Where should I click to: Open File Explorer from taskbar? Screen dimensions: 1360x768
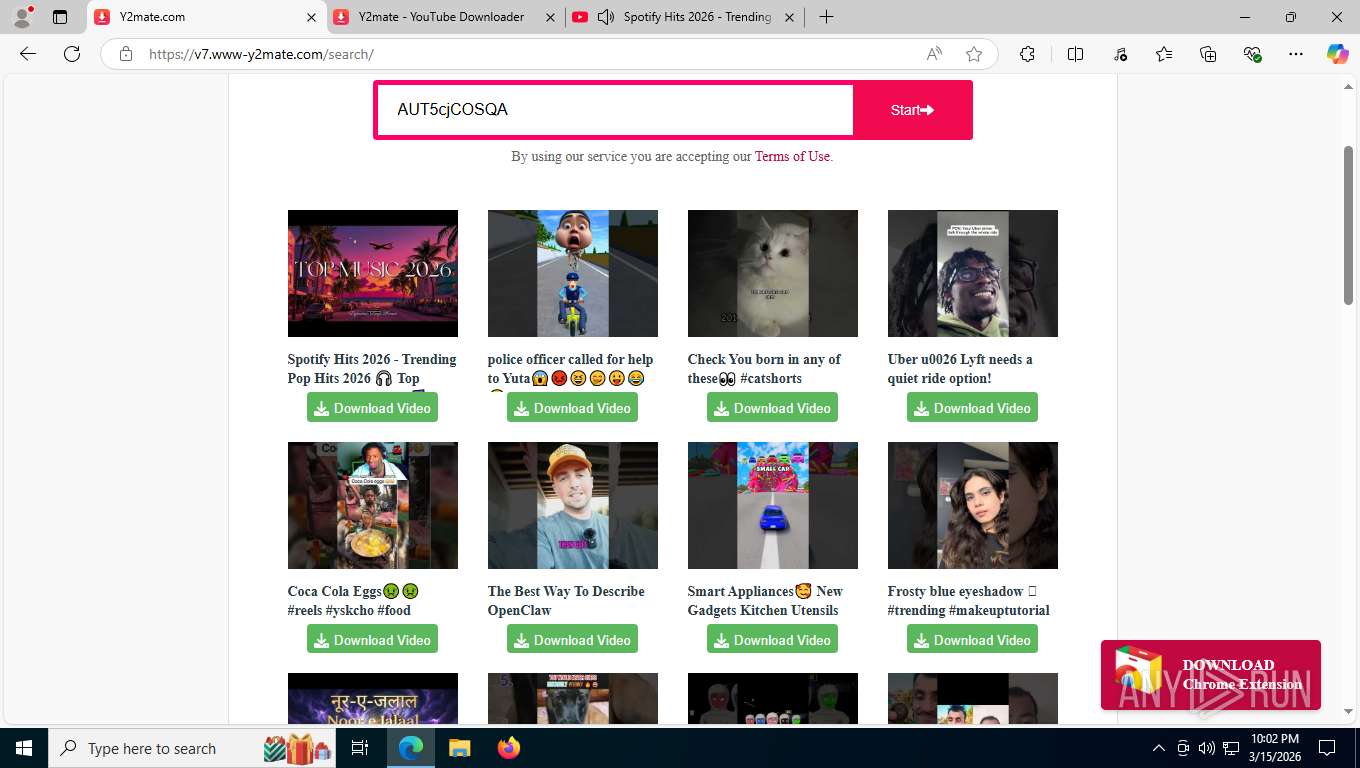coord(459,748)
